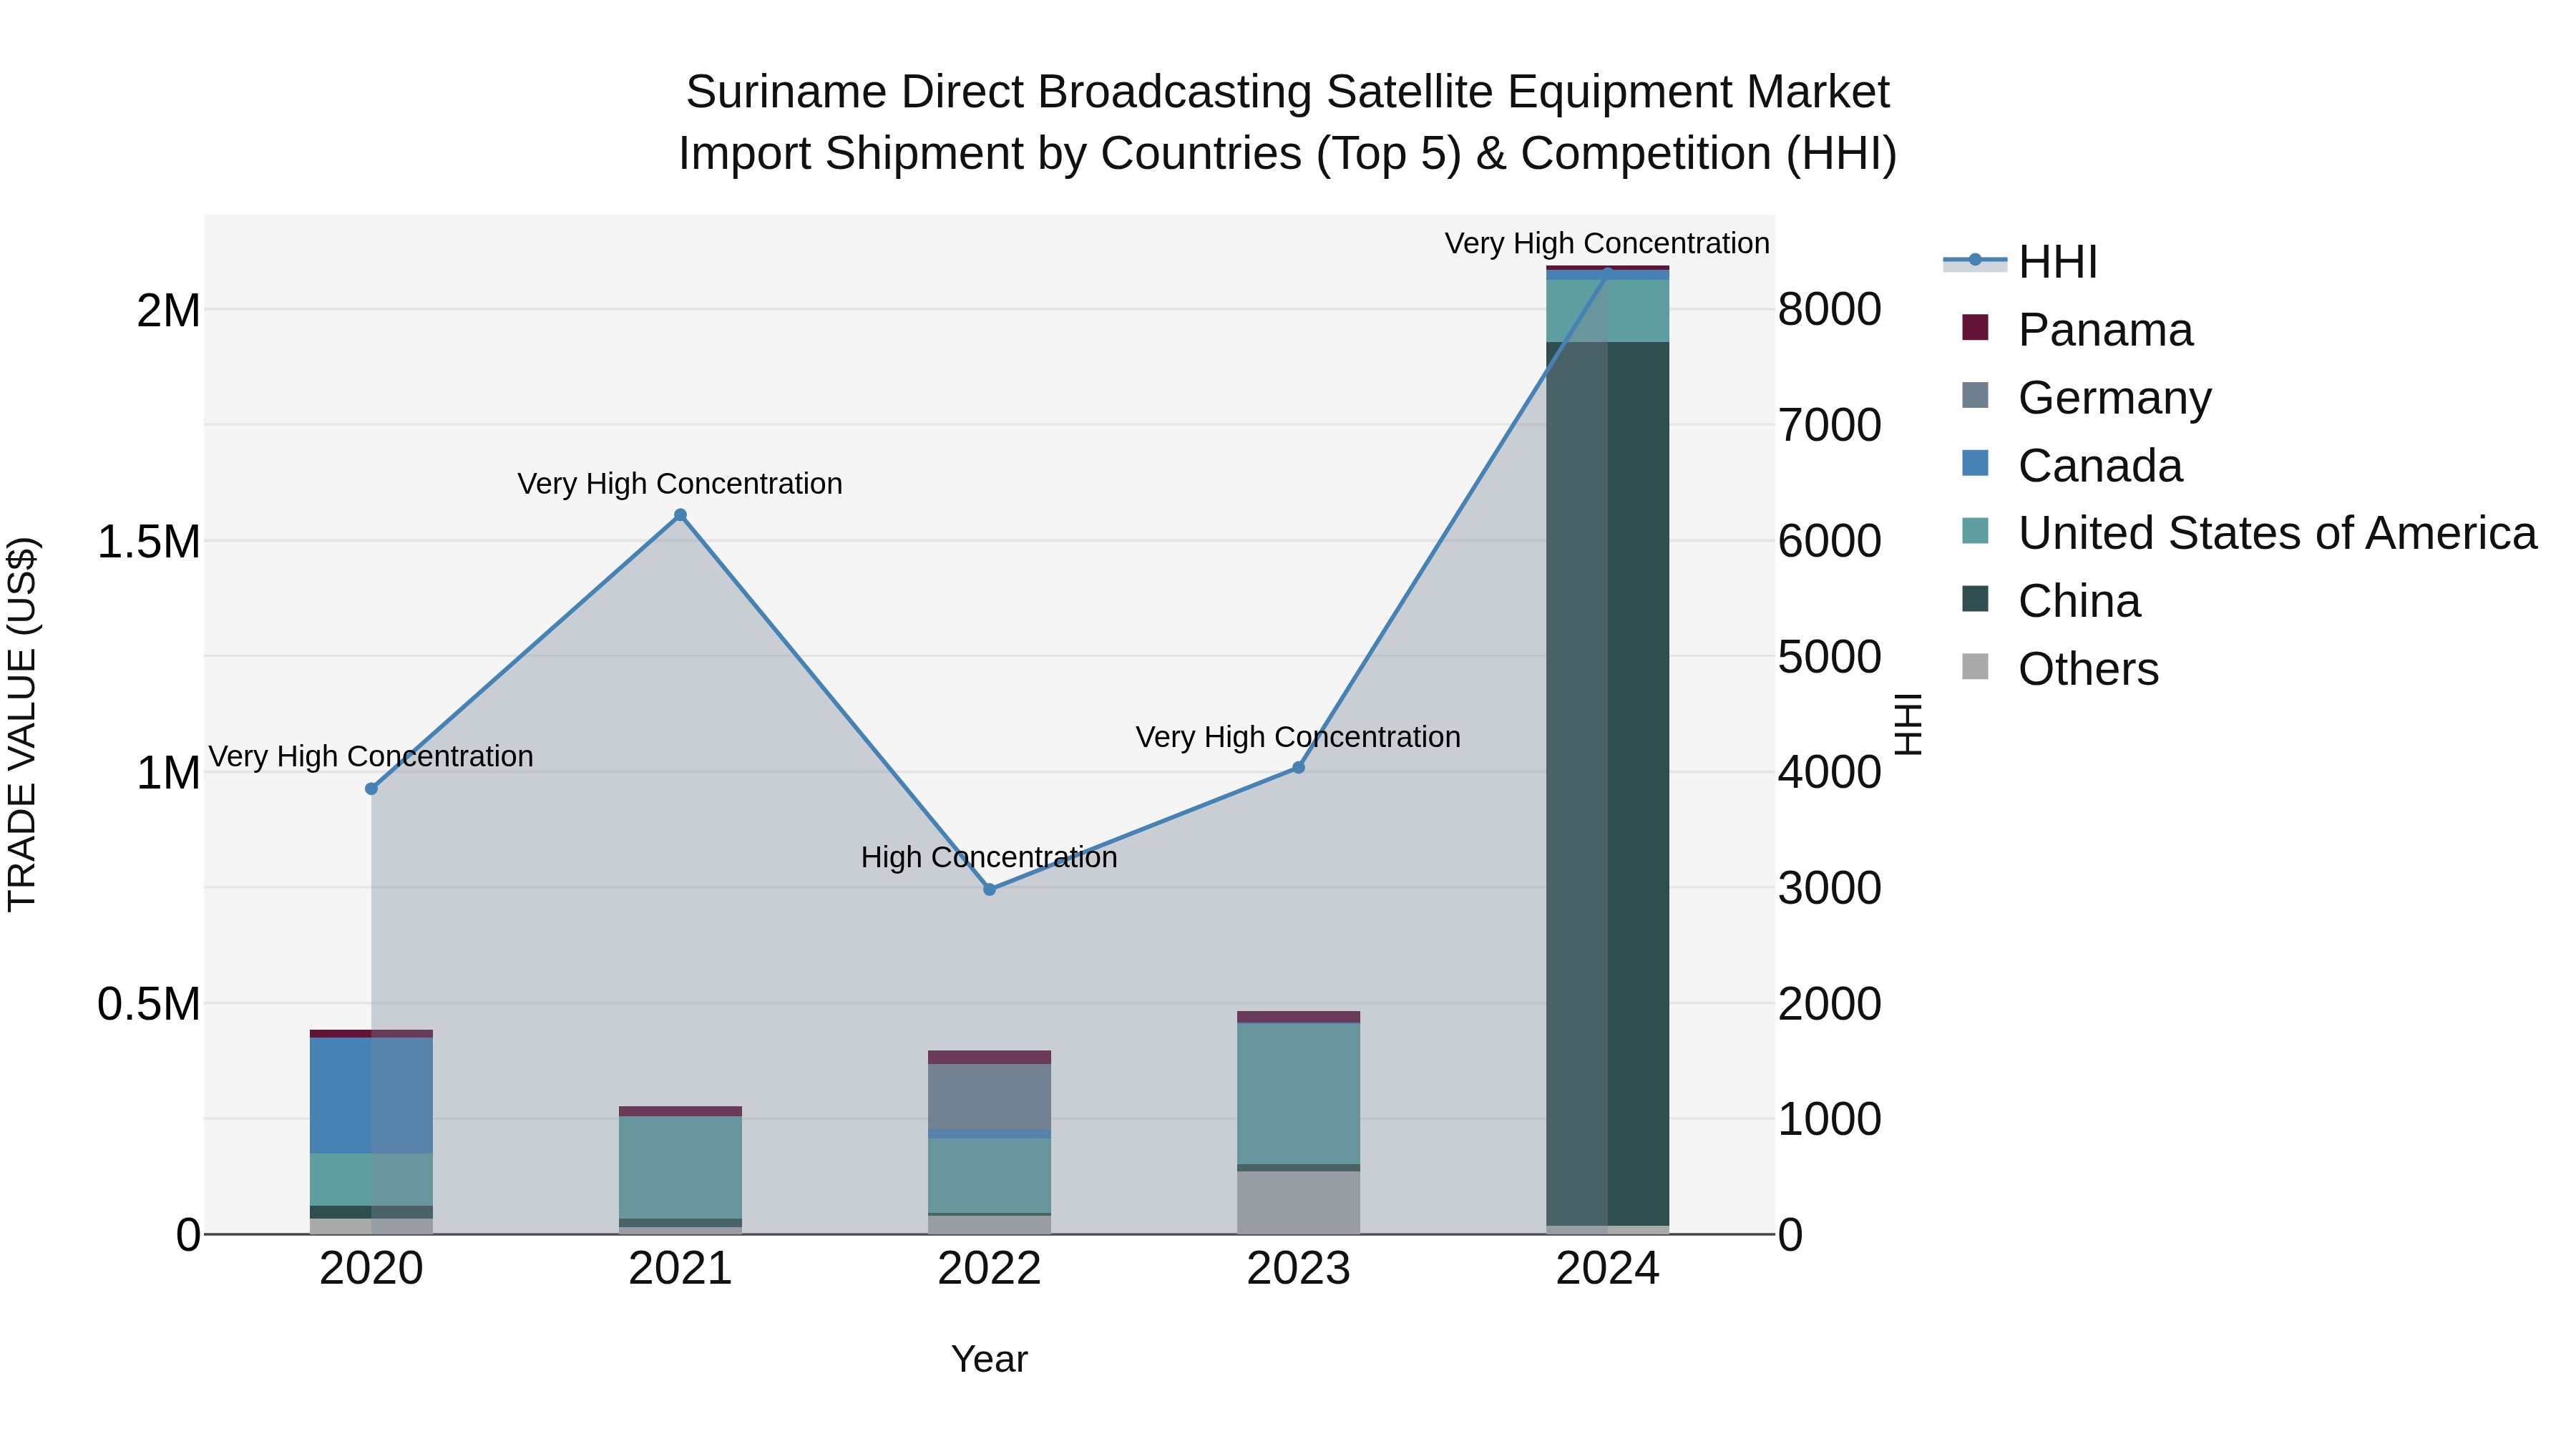The image size is (2576, 1449).
Task: Click the USA bar segment in 2023
Action: coord(1298,1093)
